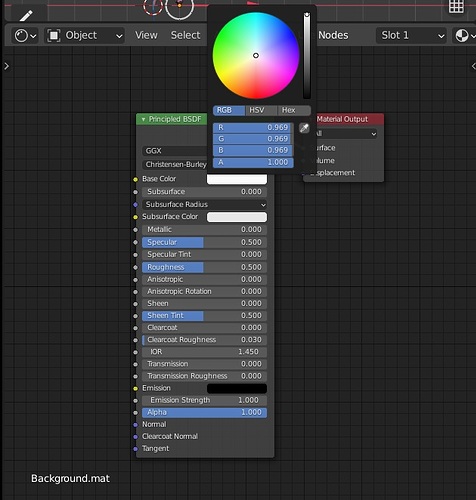Click the G channel value field
Viewport: 476px width, 500px height.
click(x=253, y=139)
